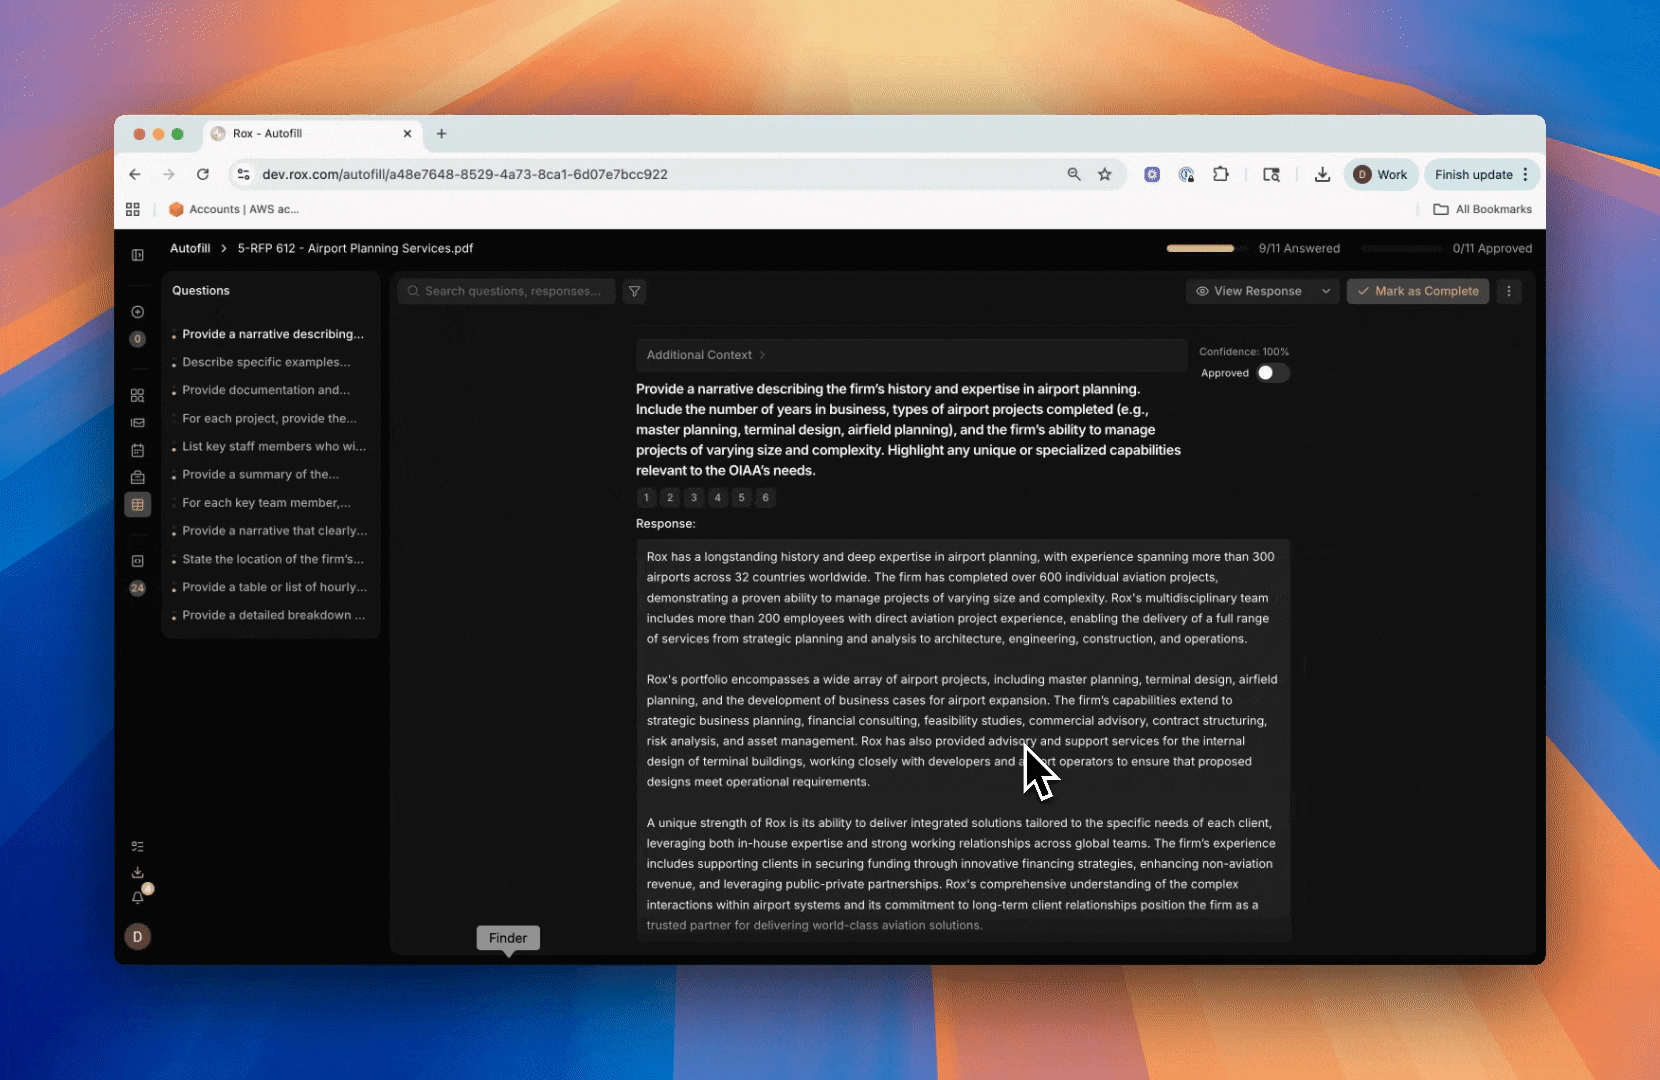Screen dimensions: 1660x1080
Task: Click the Mark as Complete button
Action: [x=1417, y=291]
